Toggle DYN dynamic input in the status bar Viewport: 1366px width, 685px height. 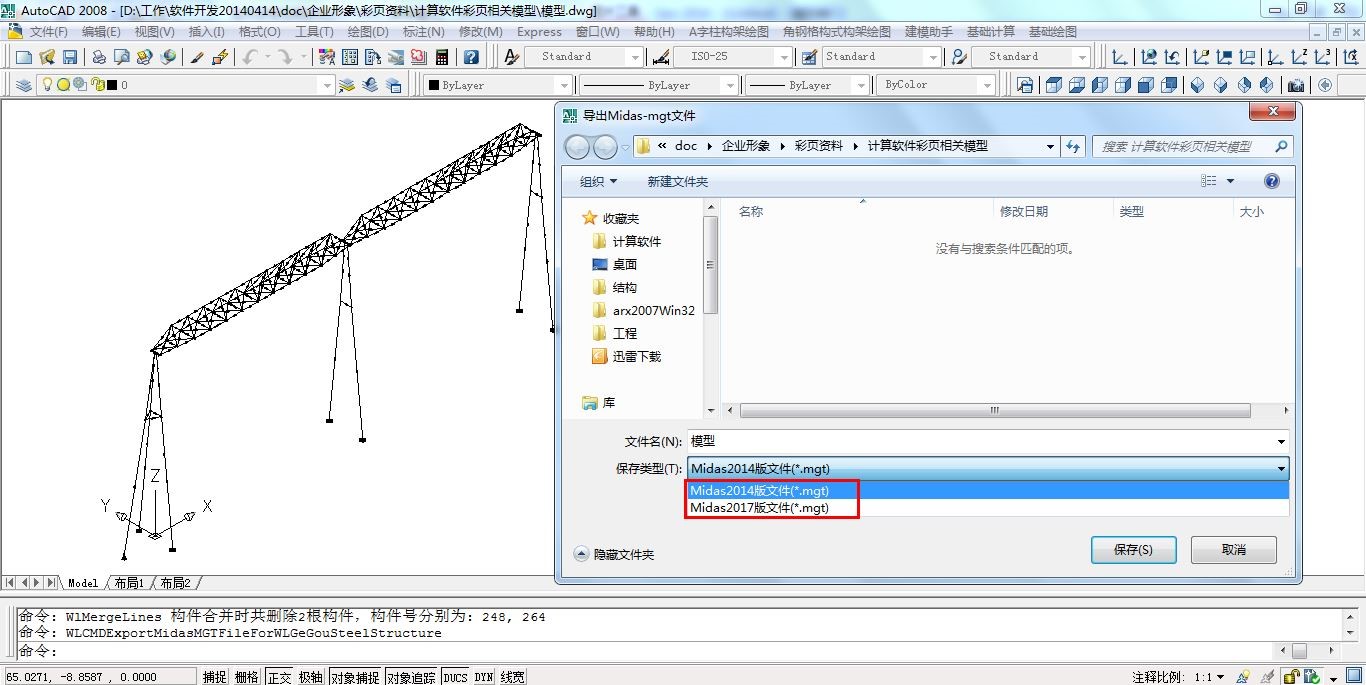coord(484,677)
